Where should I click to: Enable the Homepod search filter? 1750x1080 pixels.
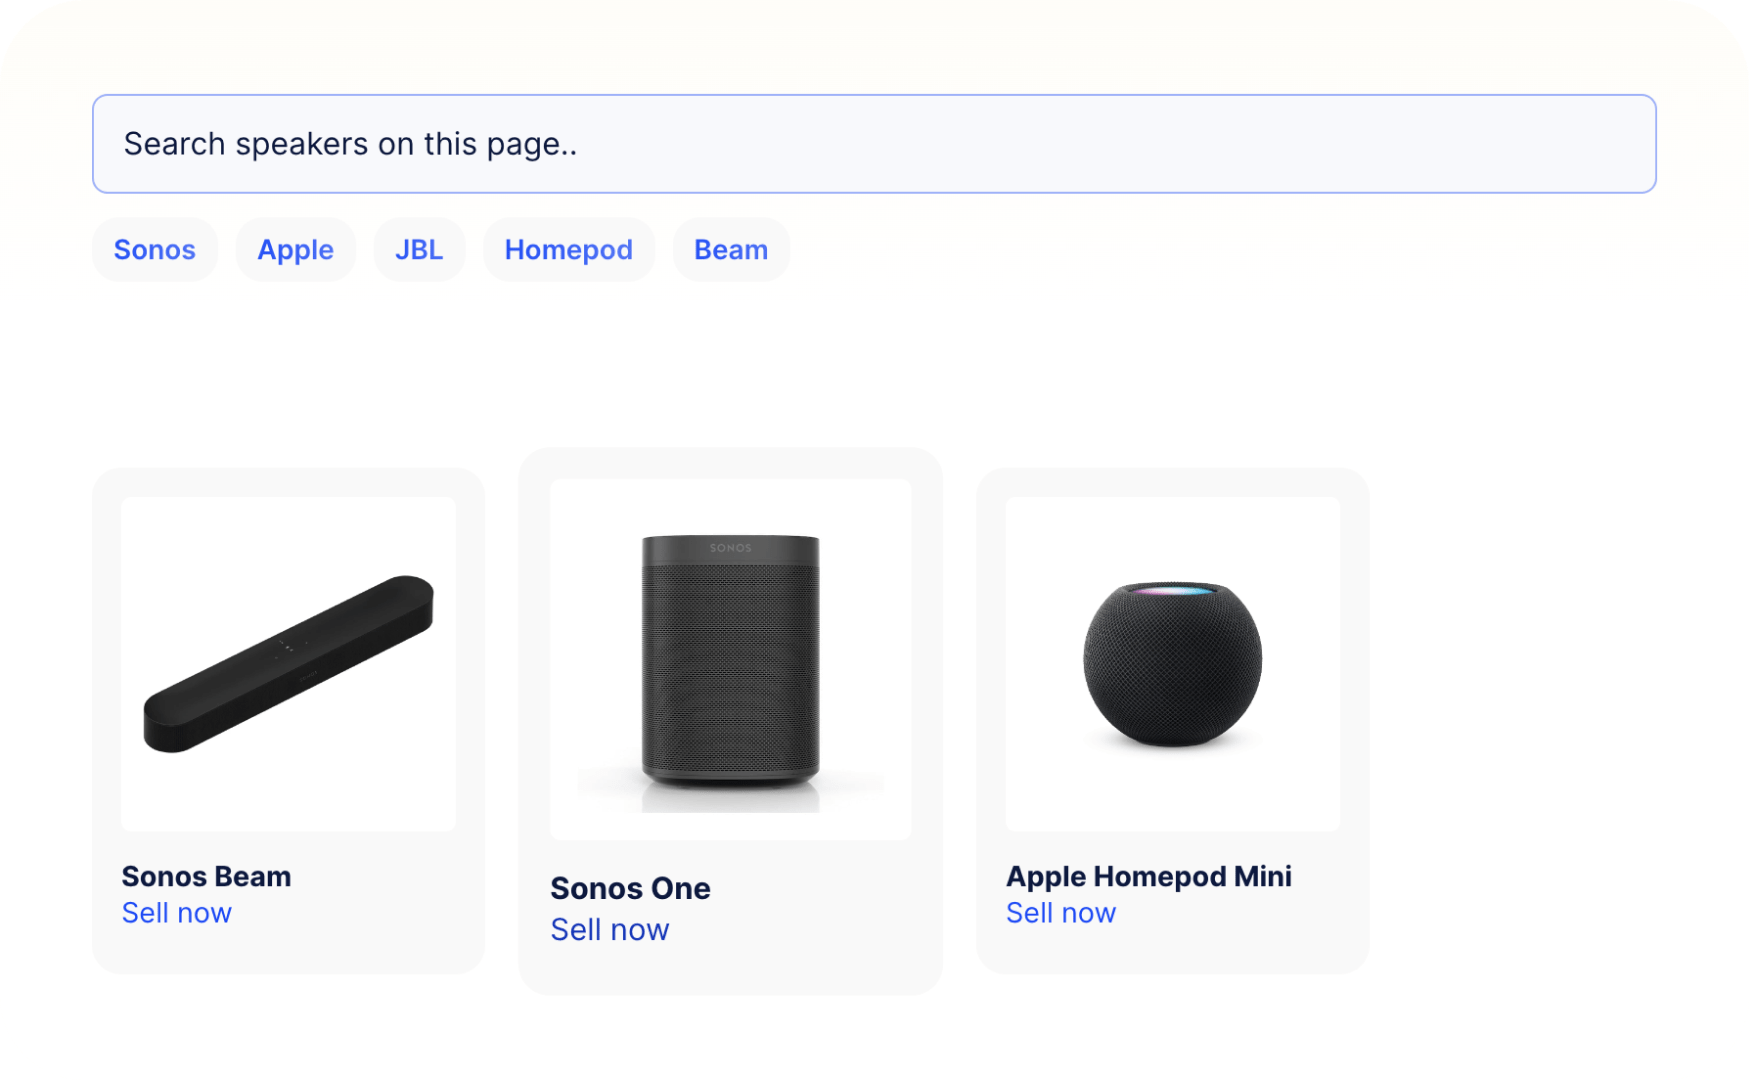click(568, 249)
